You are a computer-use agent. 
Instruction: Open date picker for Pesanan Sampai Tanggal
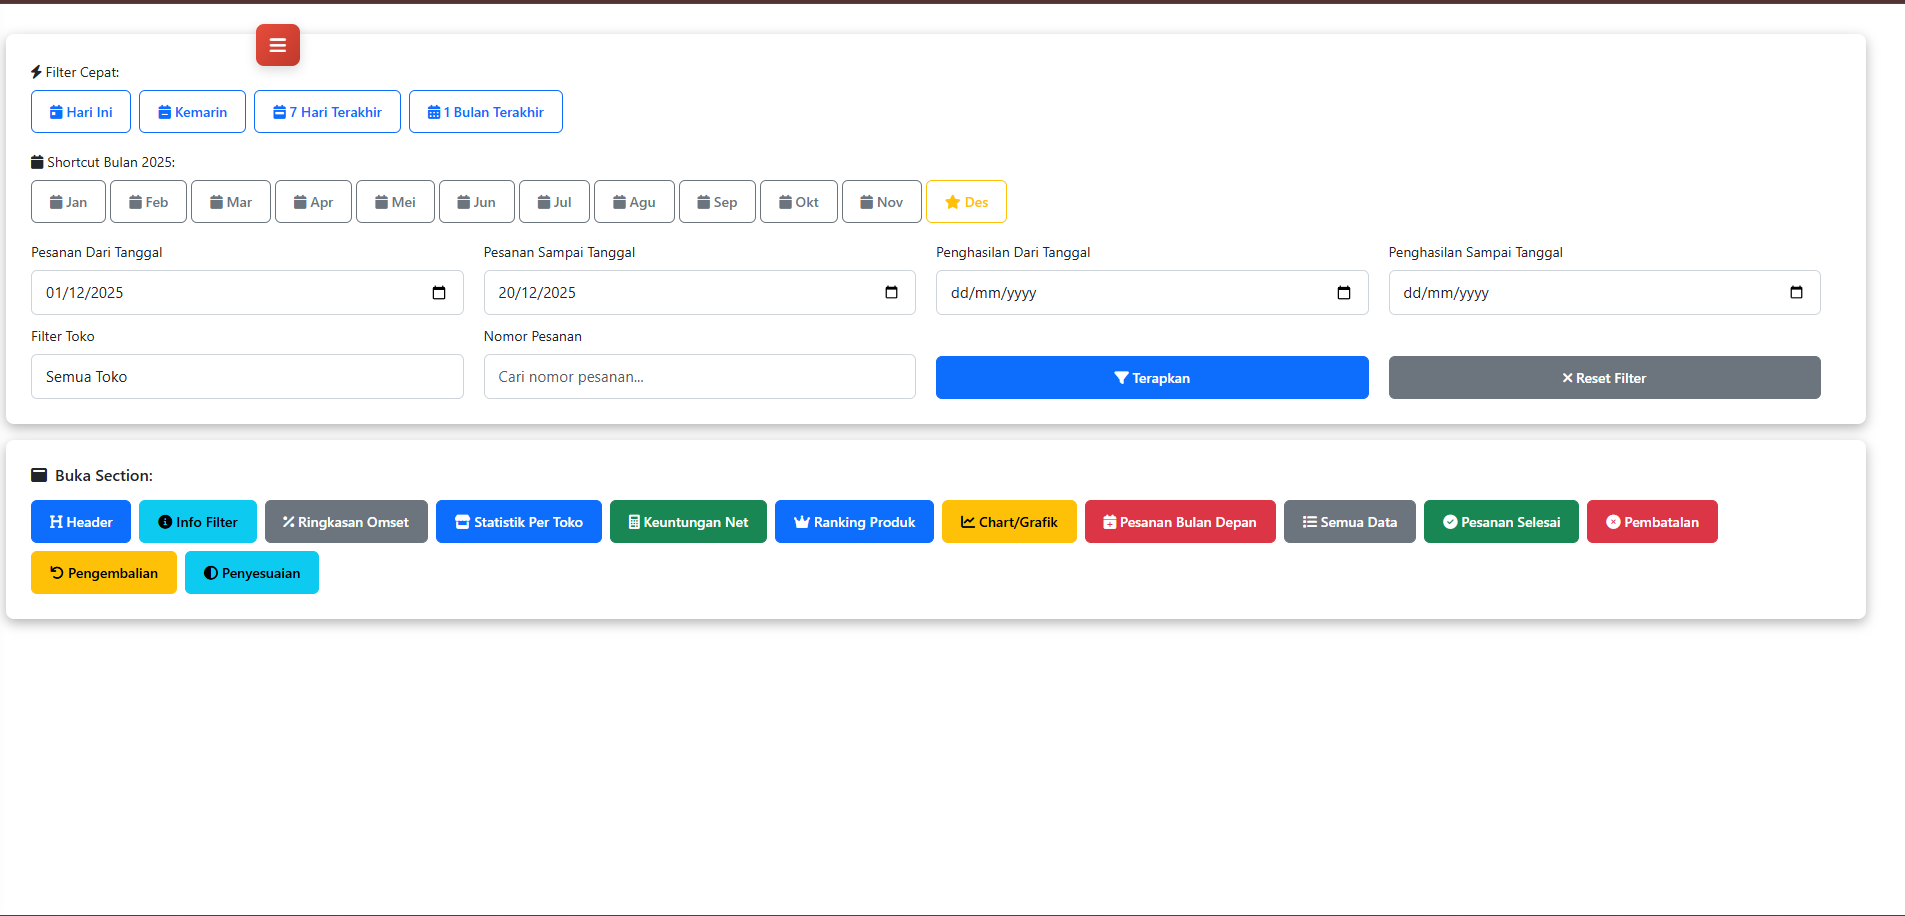coord(891,293)
